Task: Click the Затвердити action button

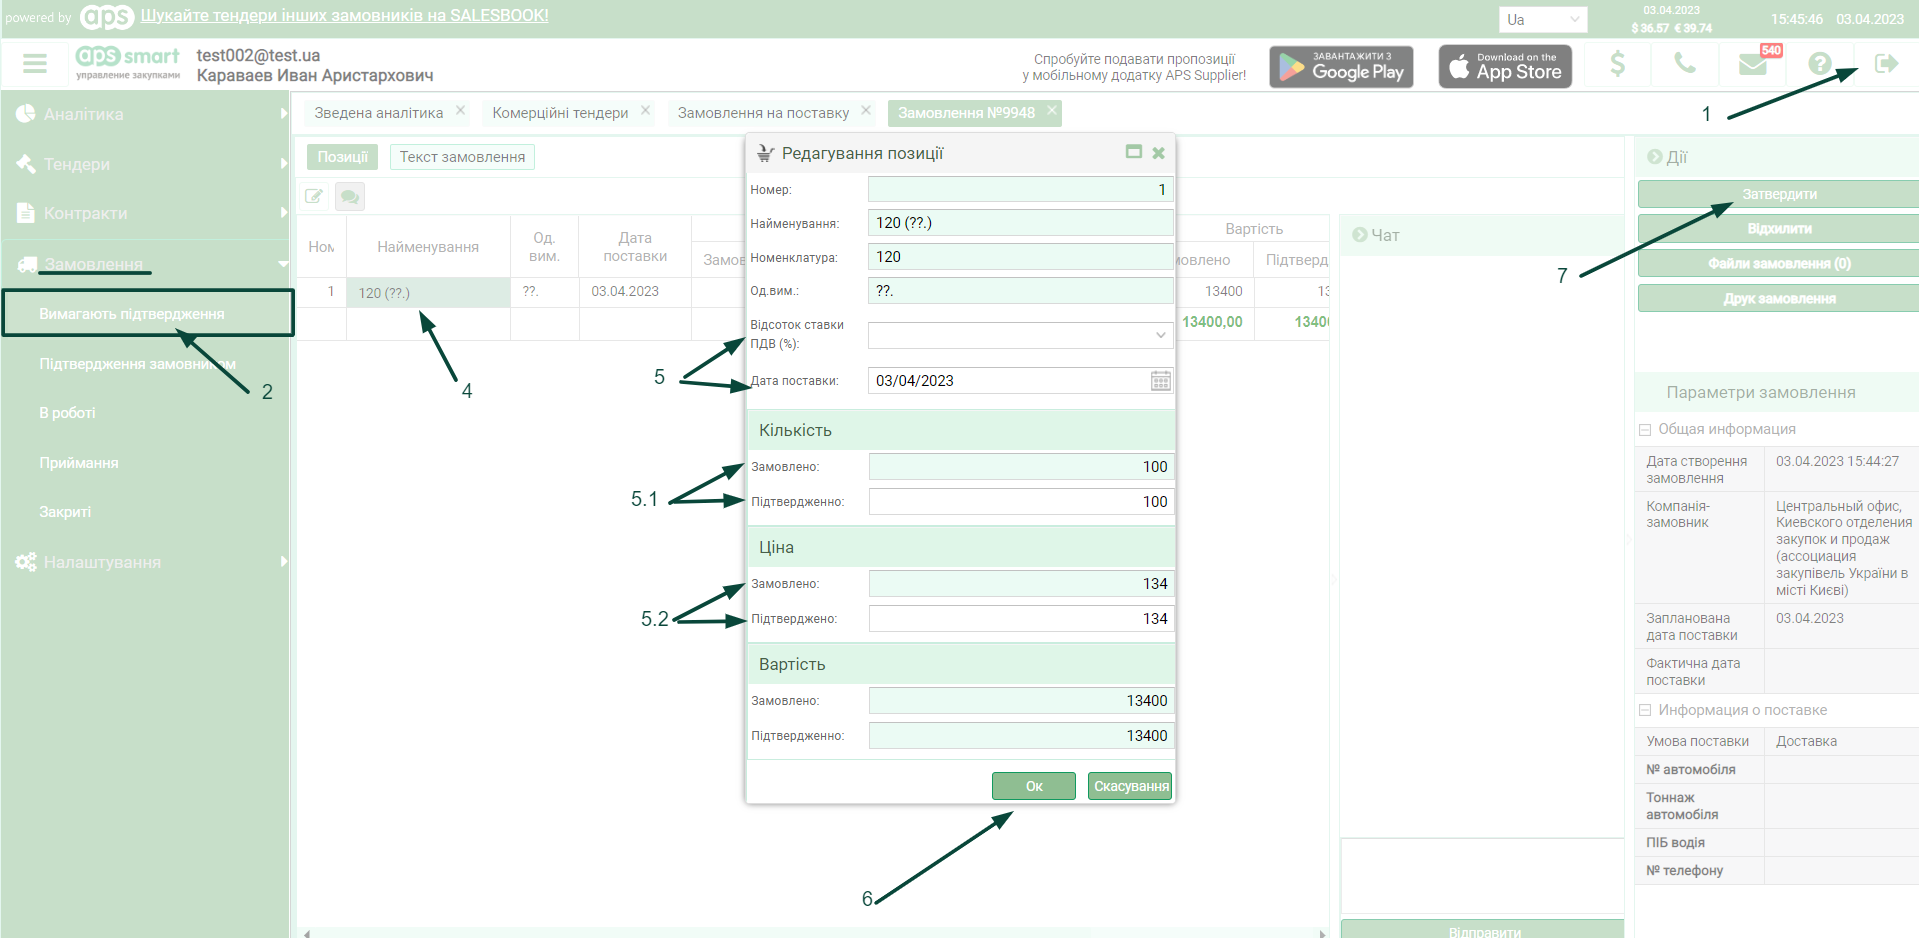Action: [x=1779, y=194]
